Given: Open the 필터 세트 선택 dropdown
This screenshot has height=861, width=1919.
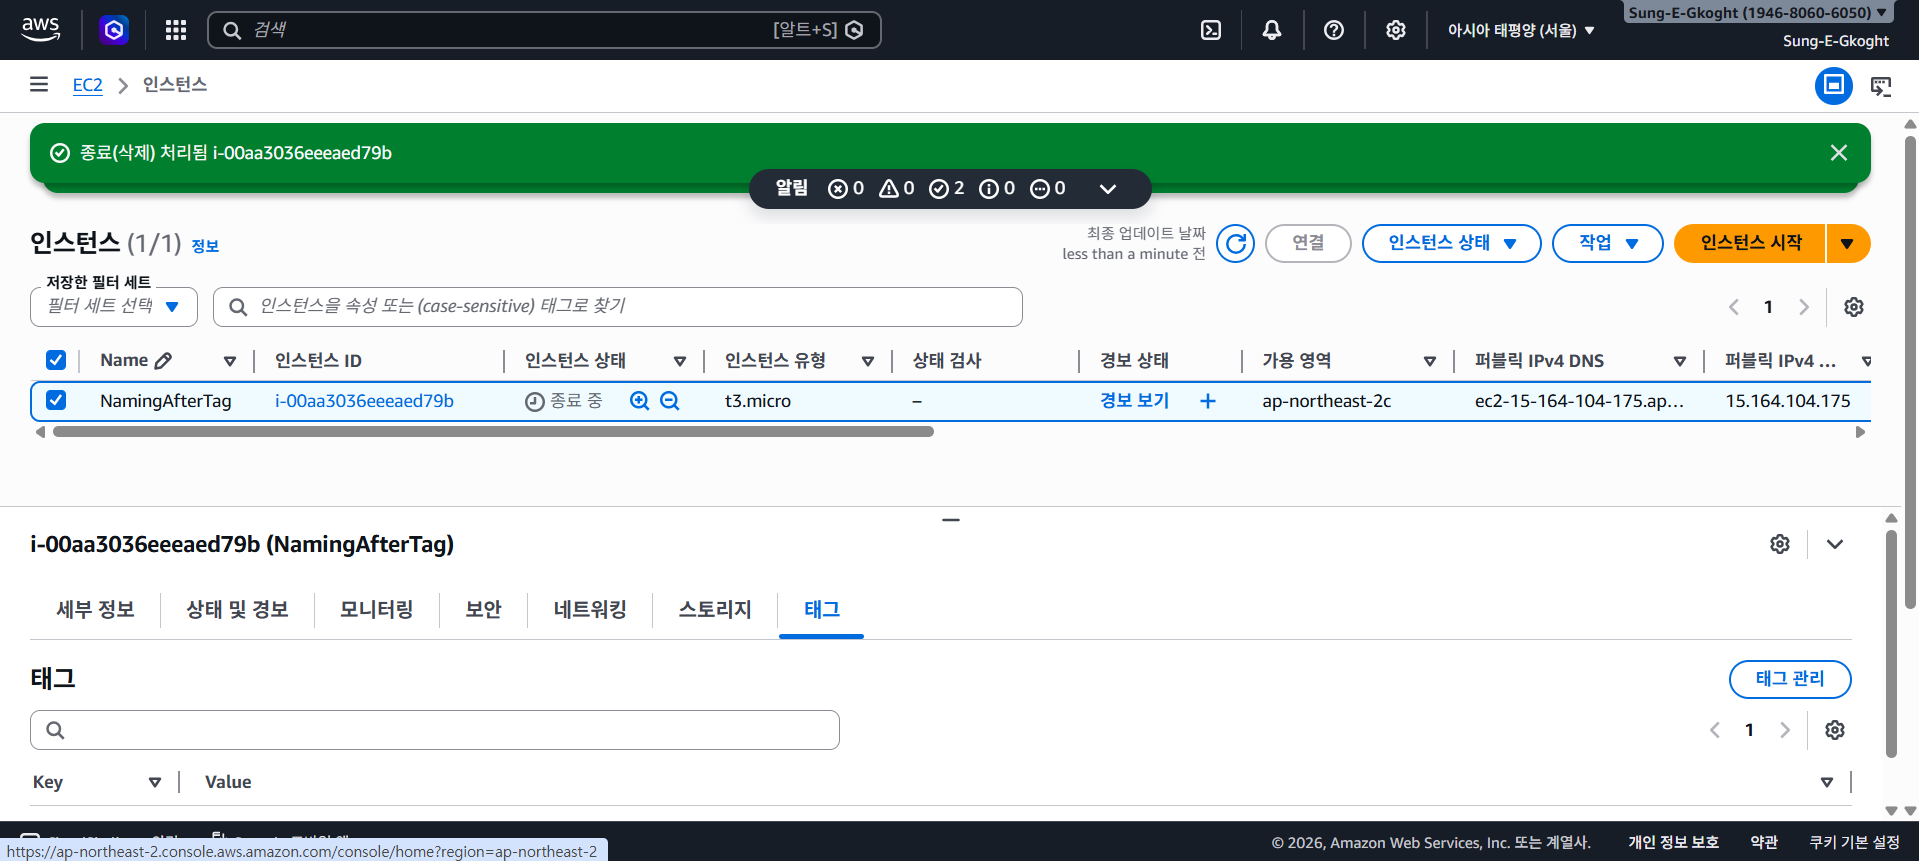Looking at the screenshot, I should [114, 307].
